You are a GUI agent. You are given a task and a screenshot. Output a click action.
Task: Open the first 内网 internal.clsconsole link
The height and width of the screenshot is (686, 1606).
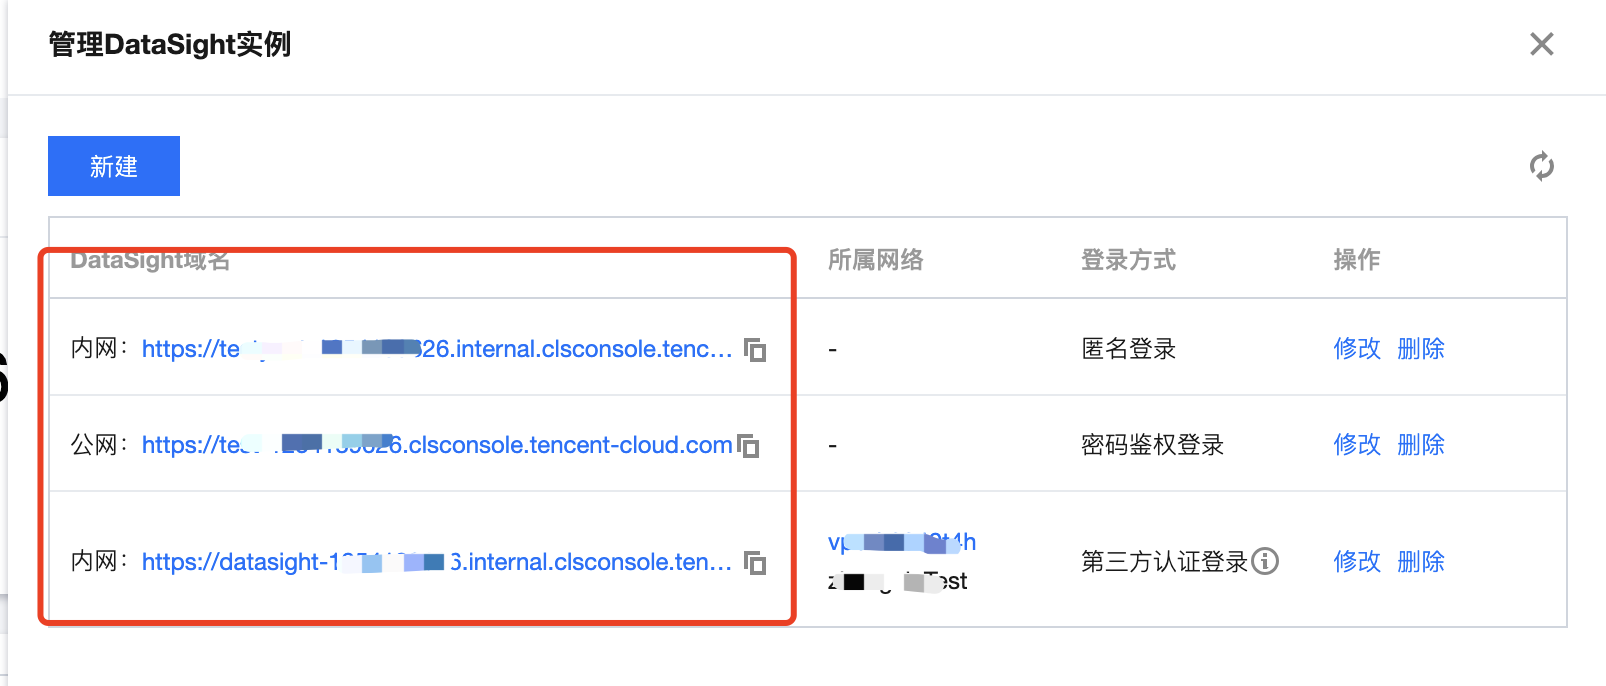pos(437,349)
